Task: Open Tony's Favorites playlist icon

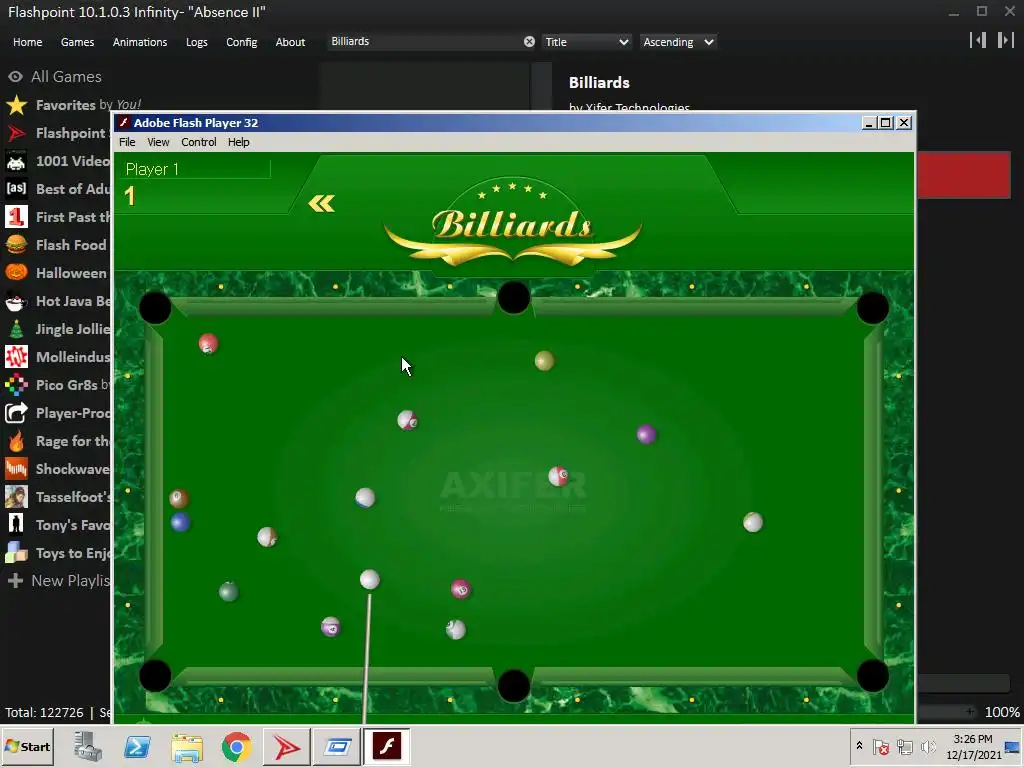Action: pos(16,525)
